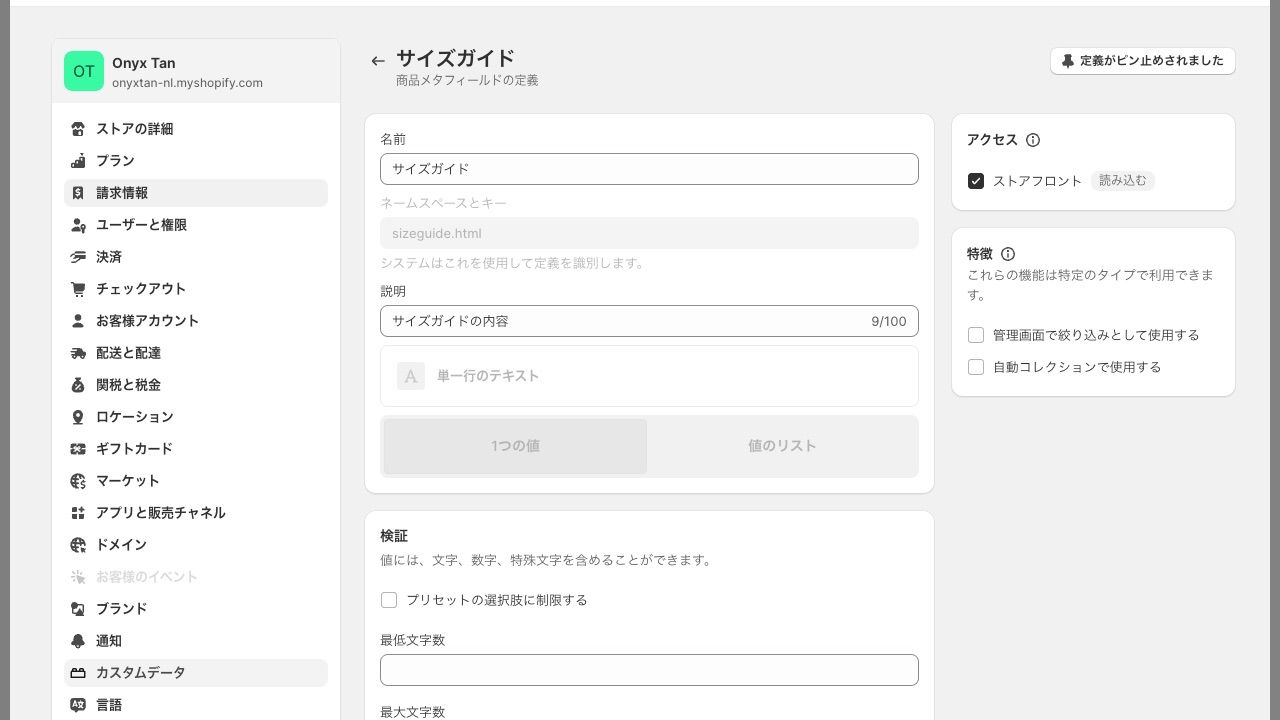Uncheck the ストアフロント access checkbox

976,181
